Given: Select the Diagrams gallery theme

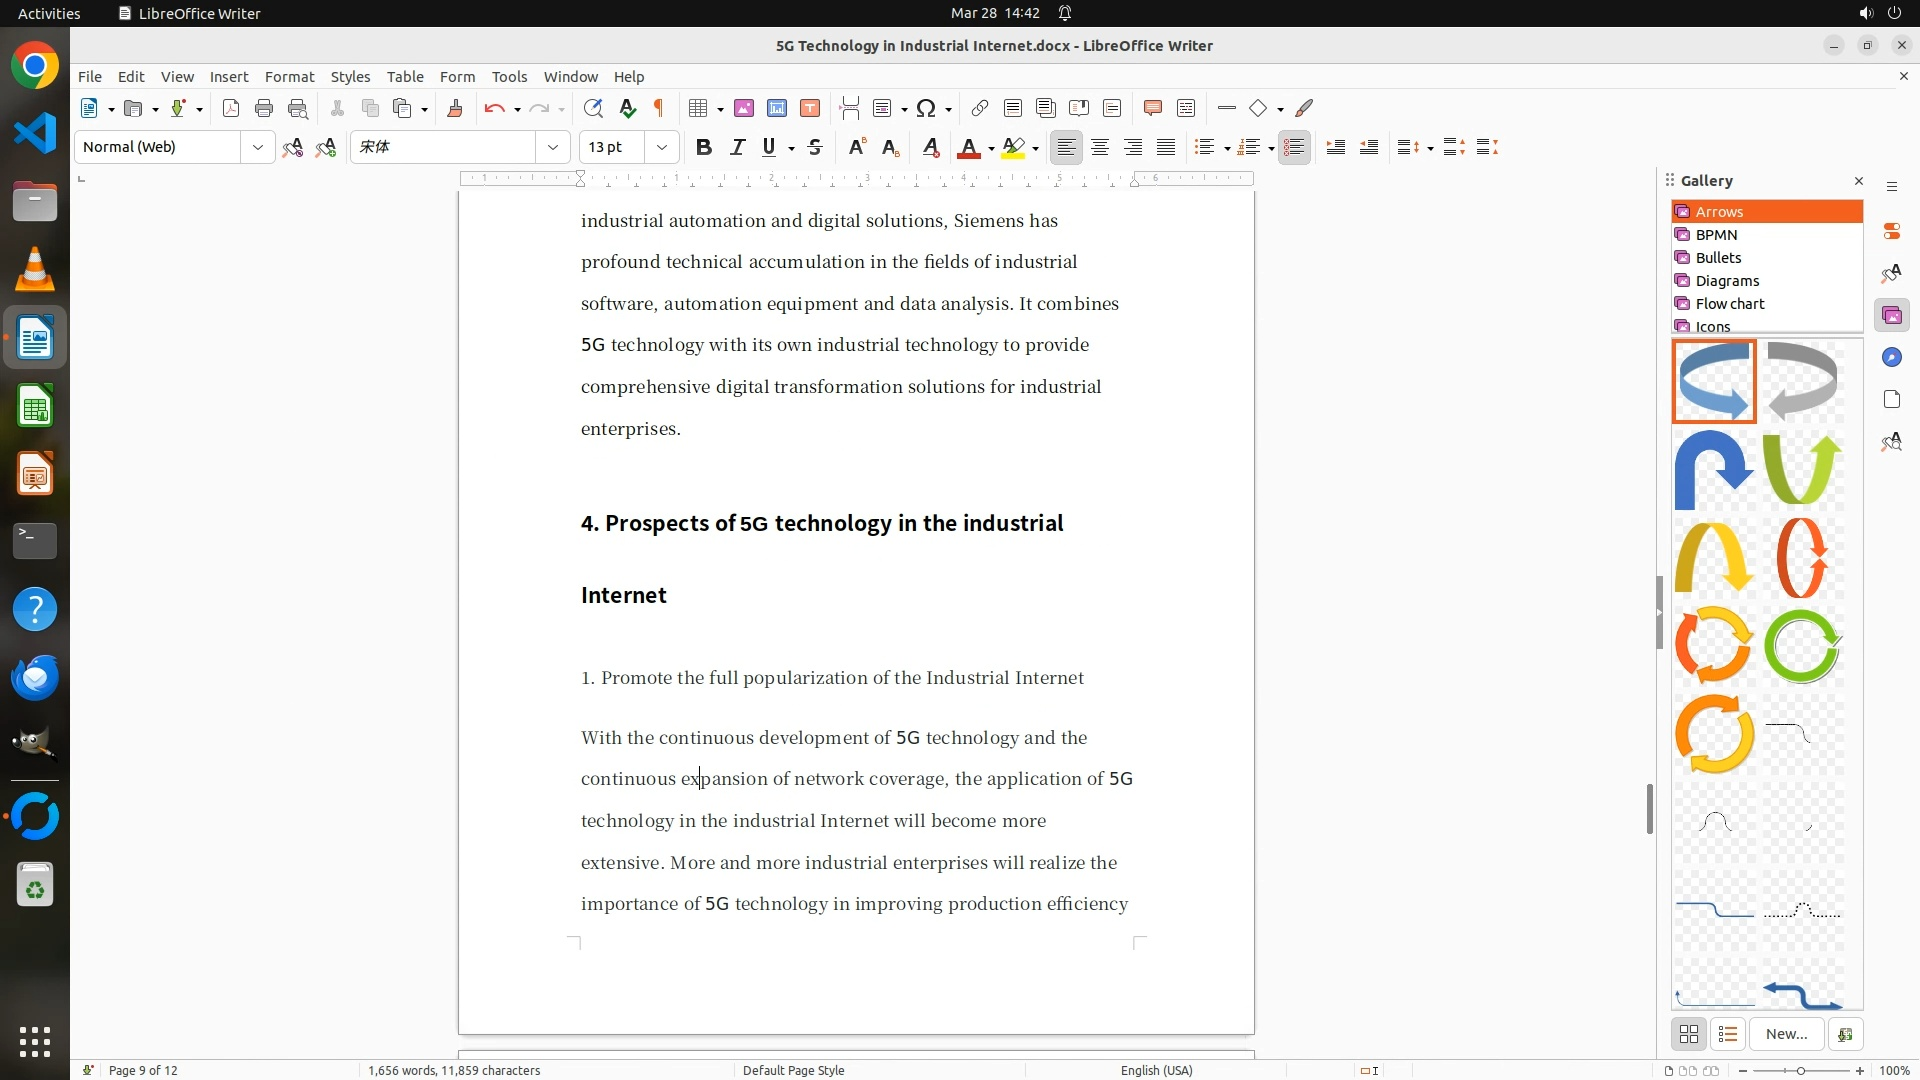Looking at the screenshot, I should pyautogui.click(x=1727, y=281).
